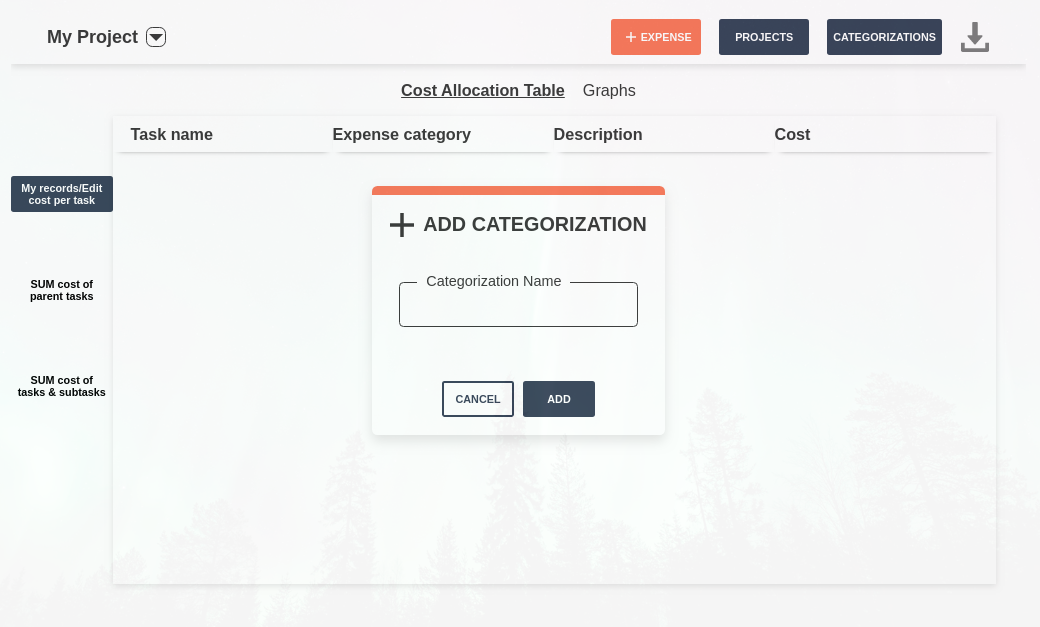Open the PROJECTS page

pyautogui.click(x=764, y=37)
